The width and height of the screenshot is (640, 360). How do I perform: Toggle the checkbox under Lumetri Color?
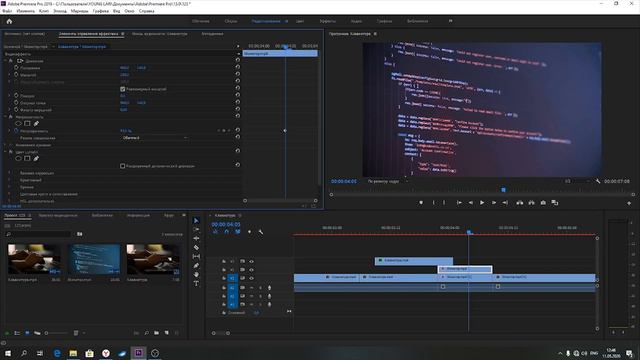[122, 166]
